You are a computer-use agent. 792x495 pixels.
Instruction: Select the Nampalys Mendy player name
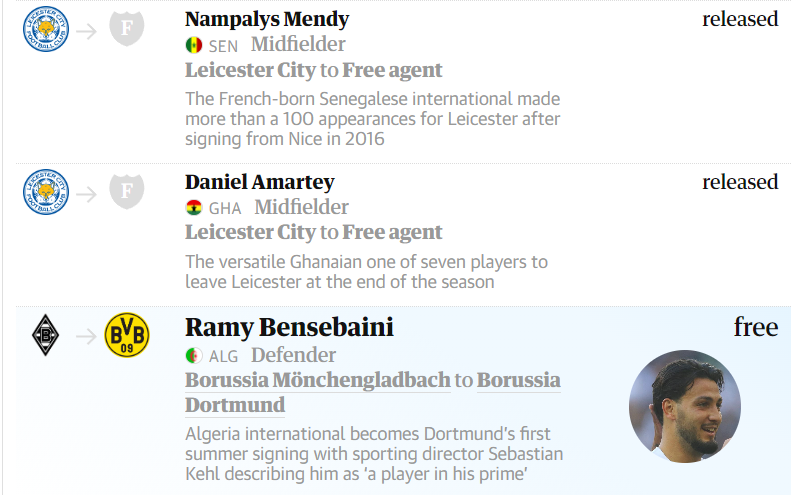(x=267, y=19)
